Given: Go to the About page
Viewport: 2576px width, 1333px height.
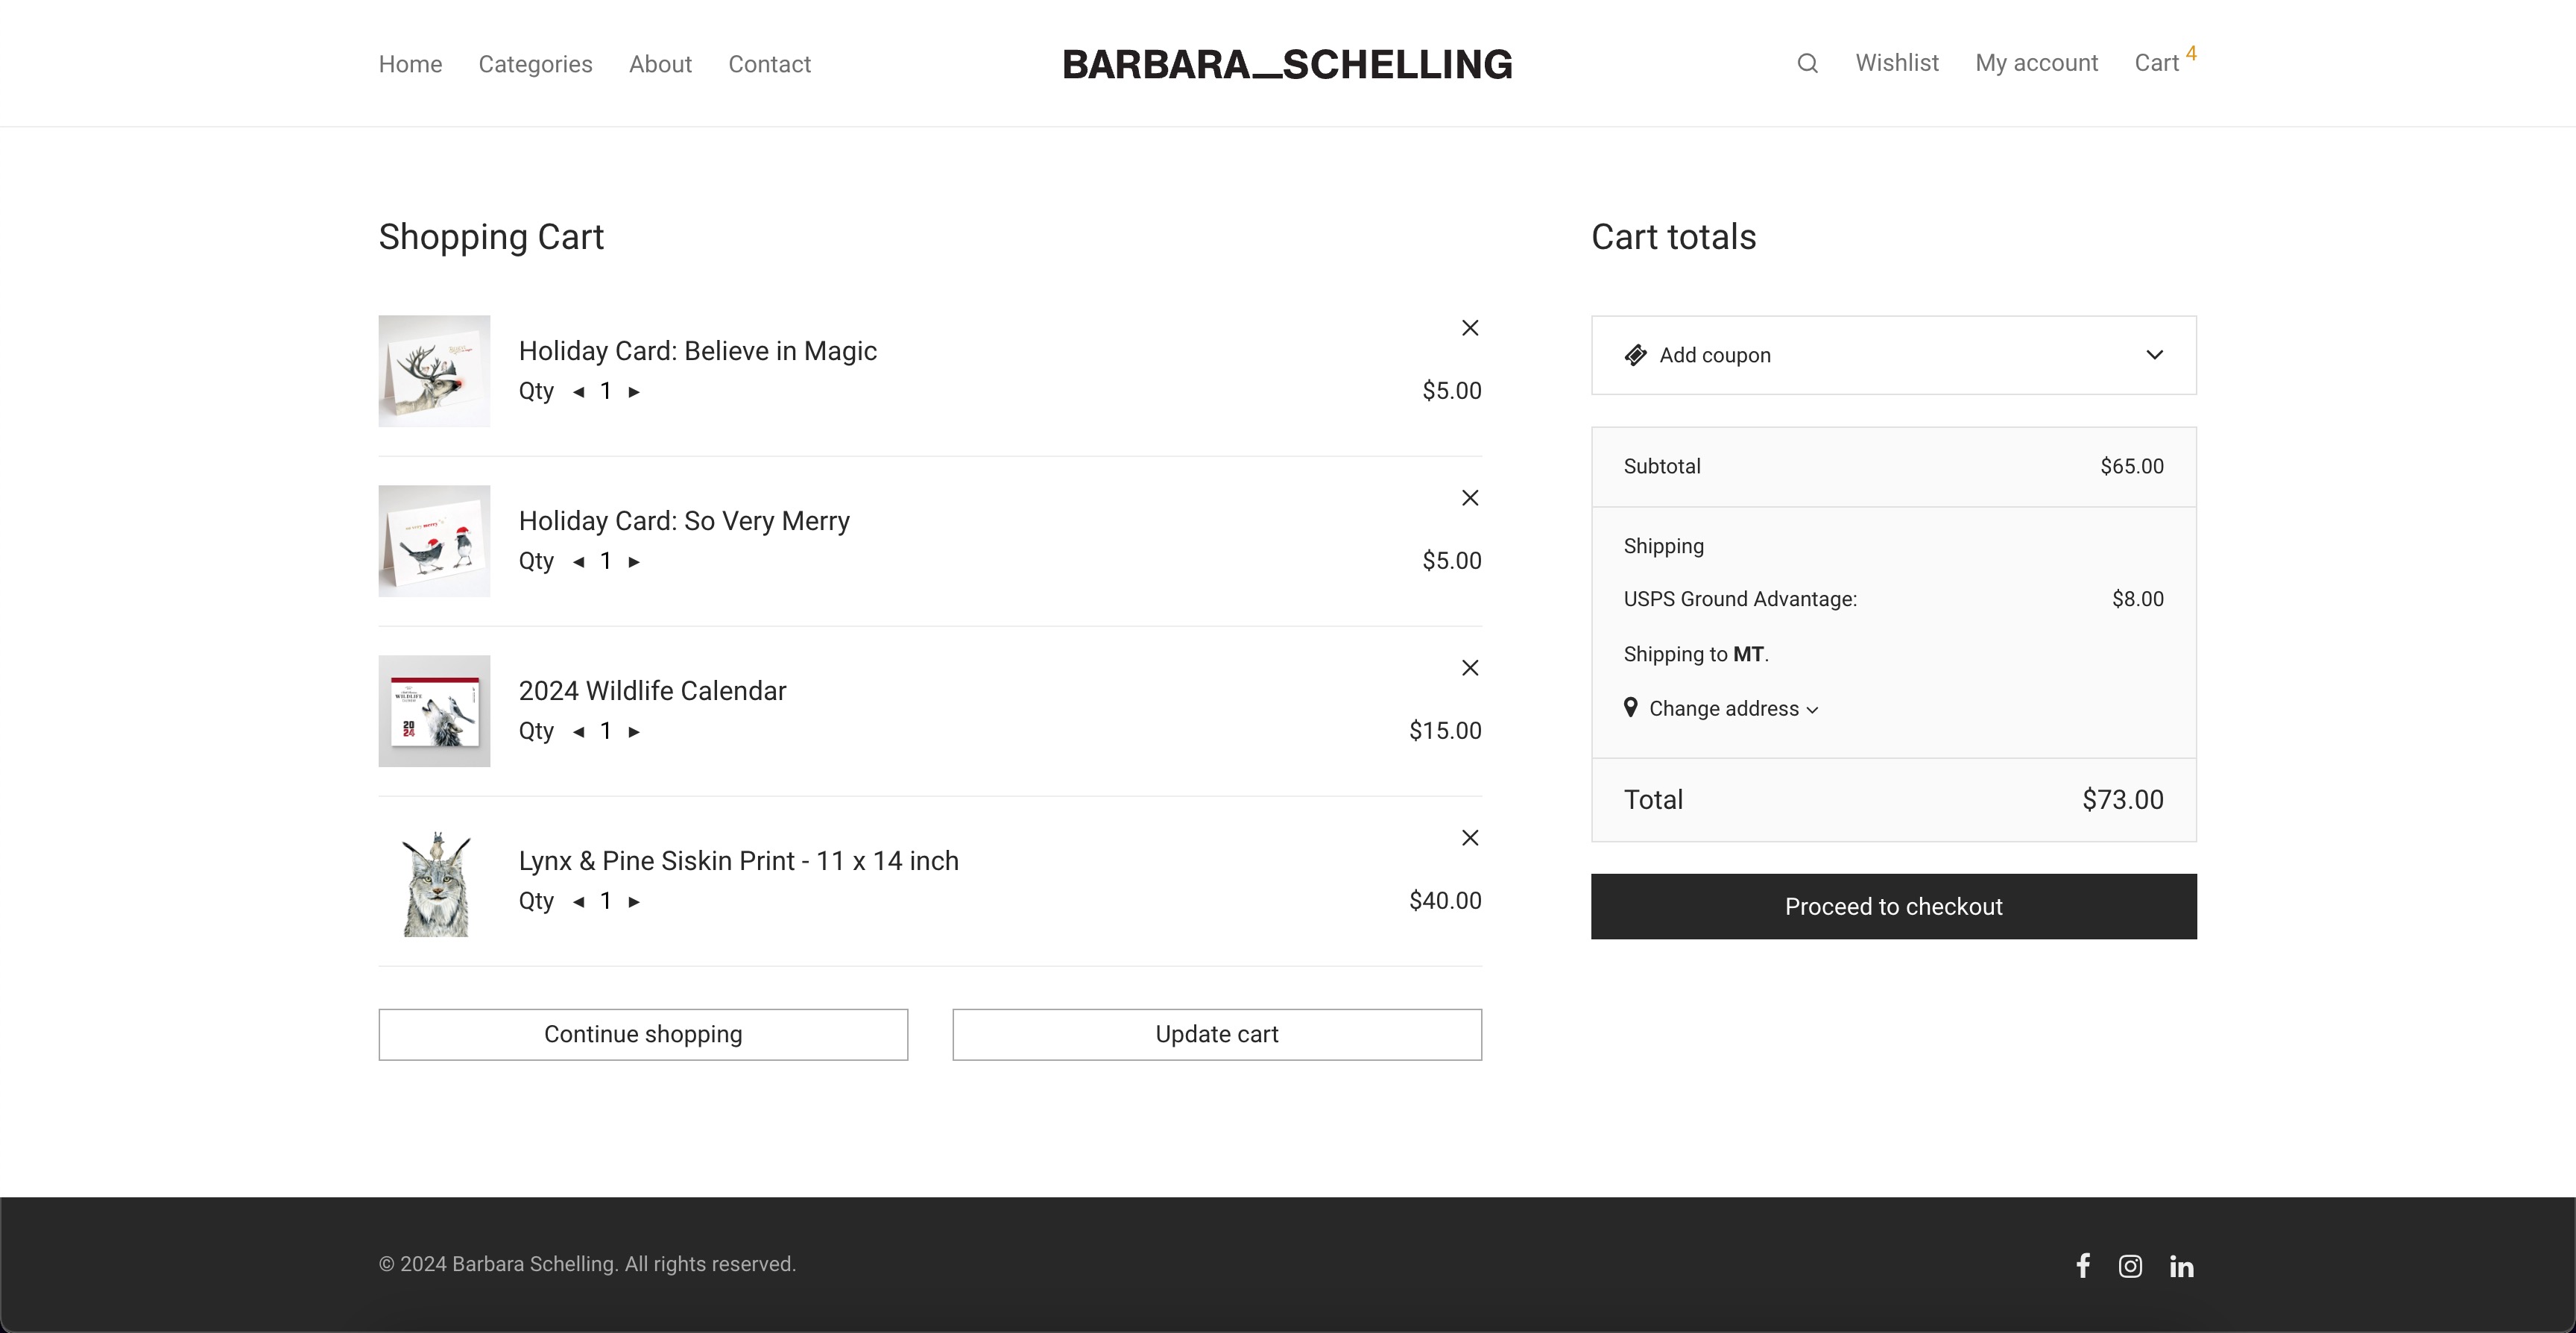Looking at the screenshot, I should [660, 64].
